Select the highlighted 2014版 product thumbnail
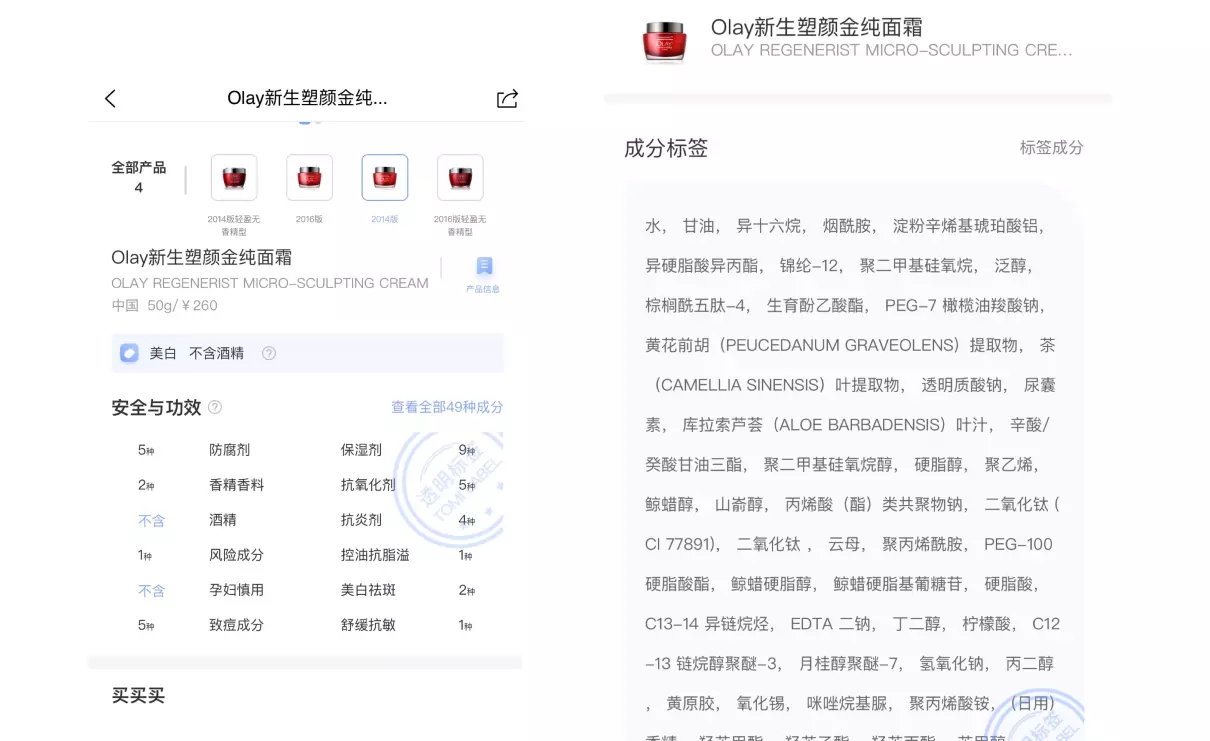The image size is (1210, 741). point(385,178)
